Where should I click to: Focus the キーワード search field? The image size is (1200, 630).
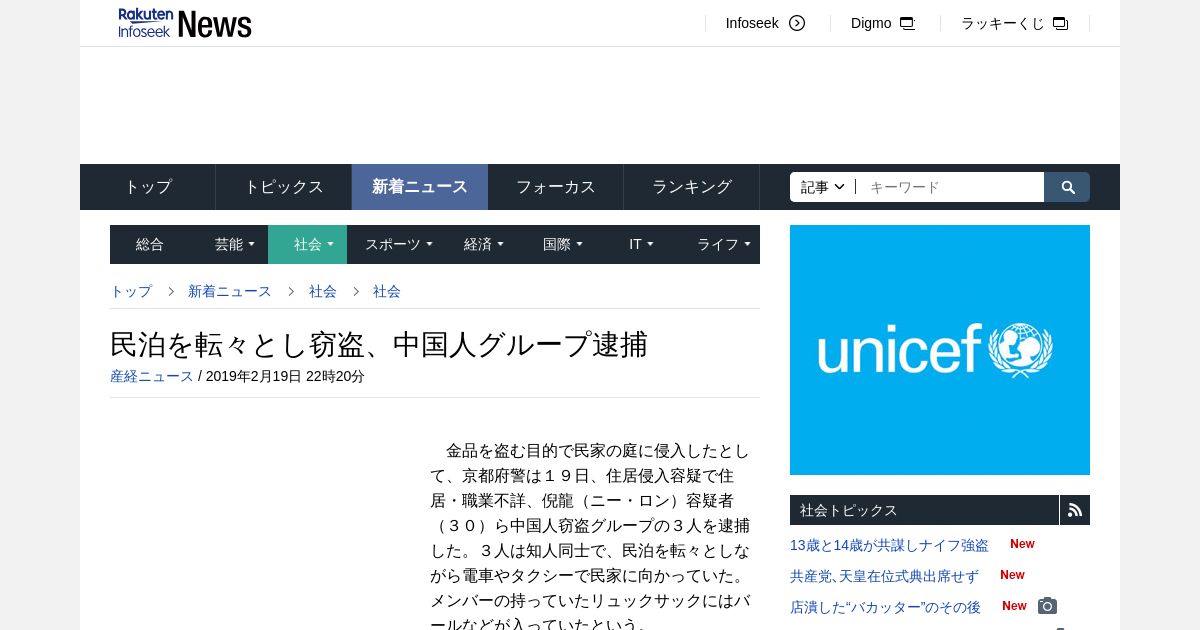950,187
